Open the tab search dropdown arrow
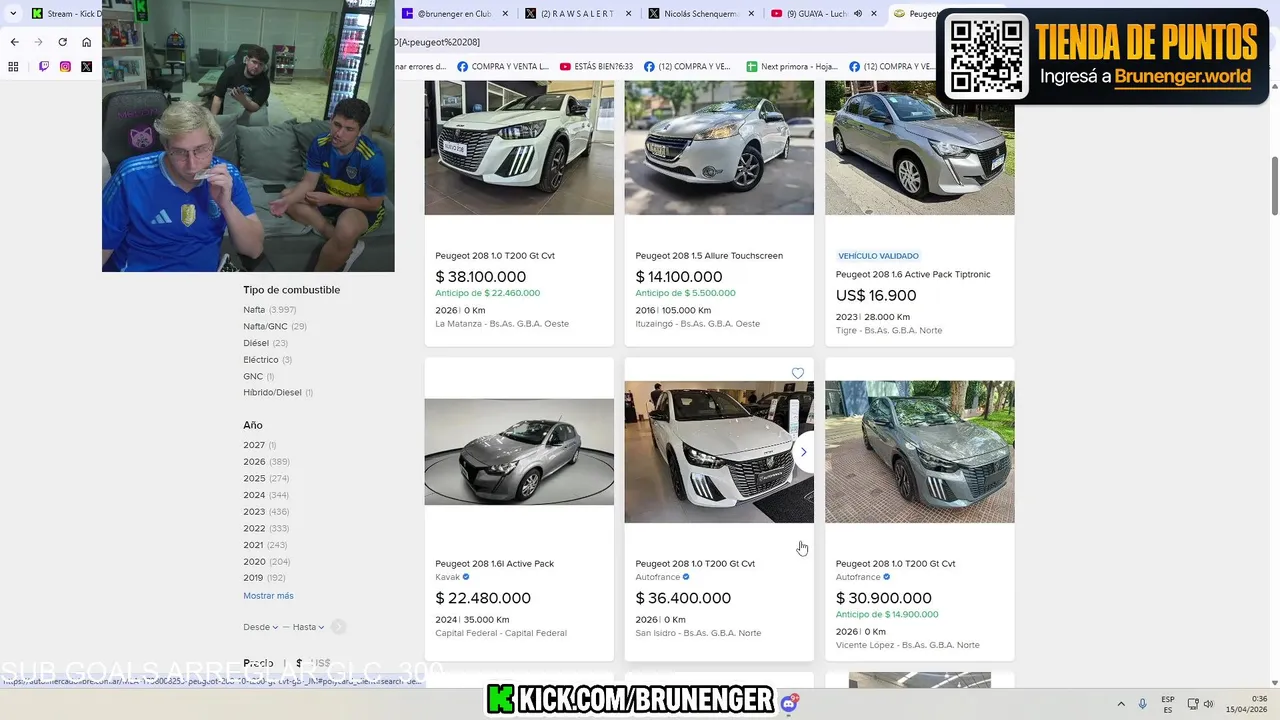Viewport: 1280px width, 720px height. coord(13,13)
